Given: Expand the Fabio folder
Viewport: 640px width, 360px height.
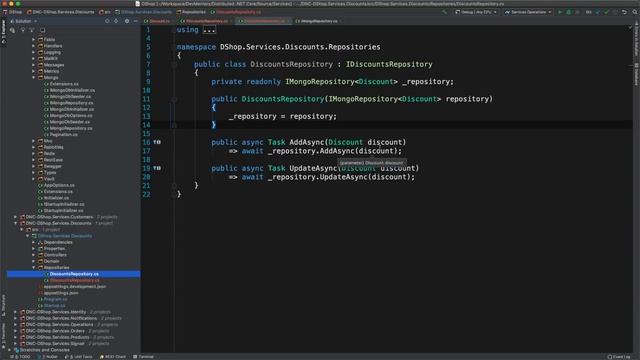Looking at the screenshot, I should click(33, 40).
